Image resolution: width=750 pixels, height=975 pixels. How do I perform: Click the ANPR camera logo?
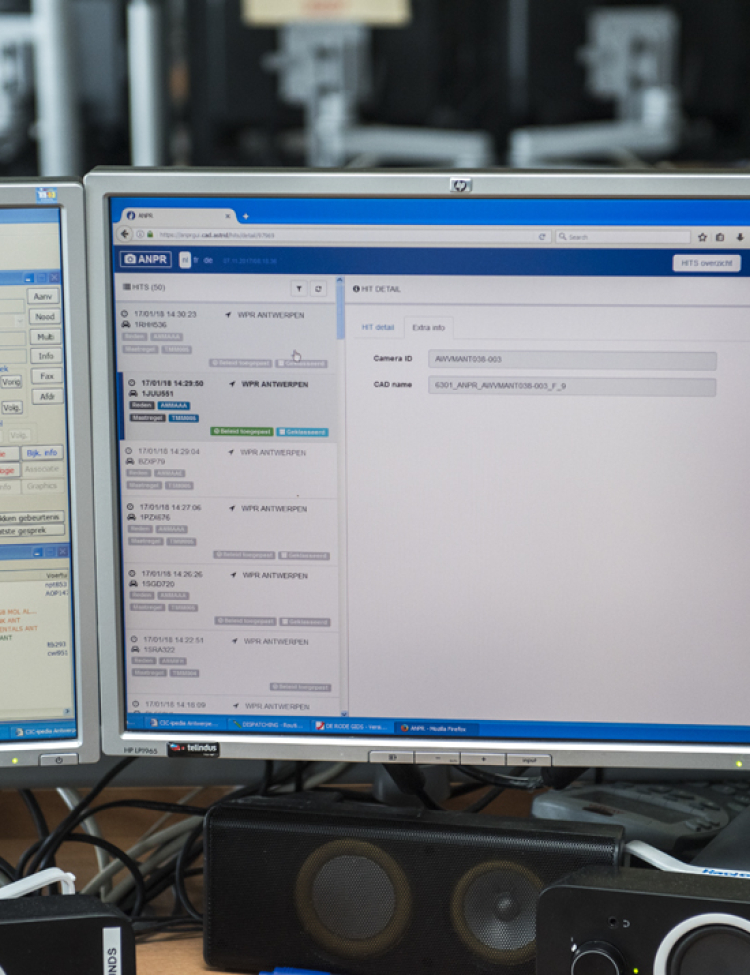pyautogui.click(x=146, y=260)
